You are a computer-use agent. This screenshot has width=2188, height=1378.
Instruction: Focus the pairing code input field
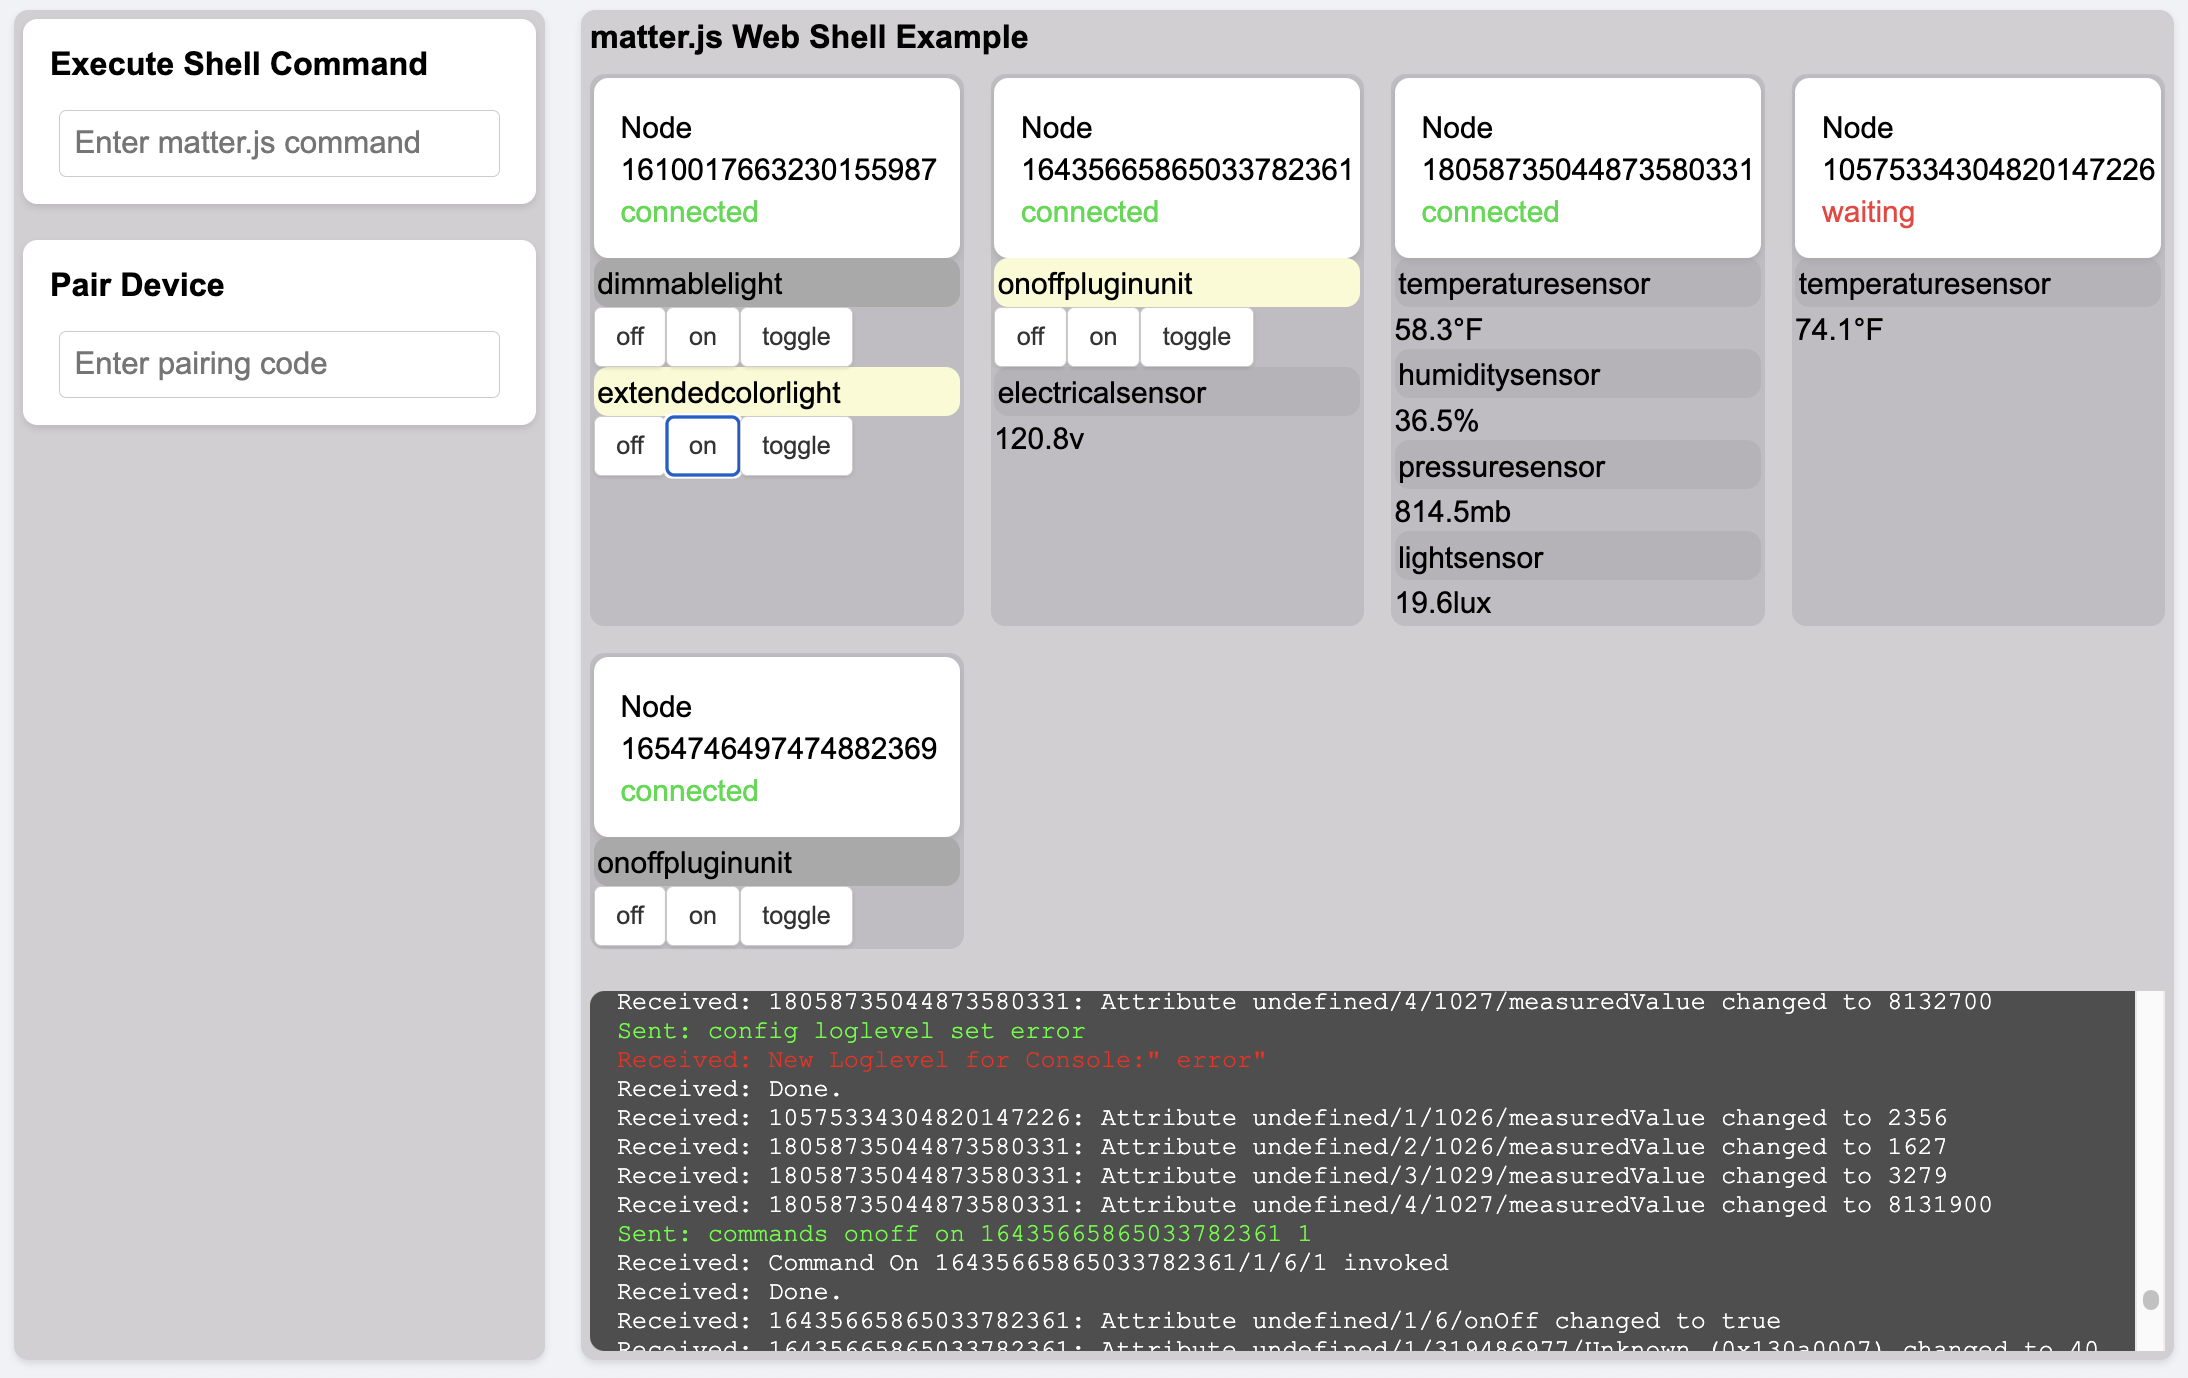[279, 364]
